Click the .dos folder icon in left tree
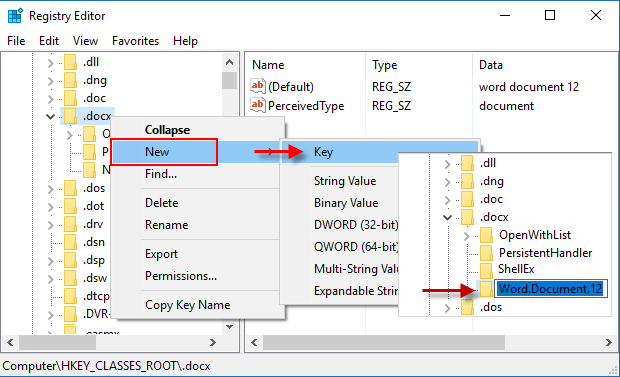The width and height of the screenshot is (620, 377). coord(70,188)
